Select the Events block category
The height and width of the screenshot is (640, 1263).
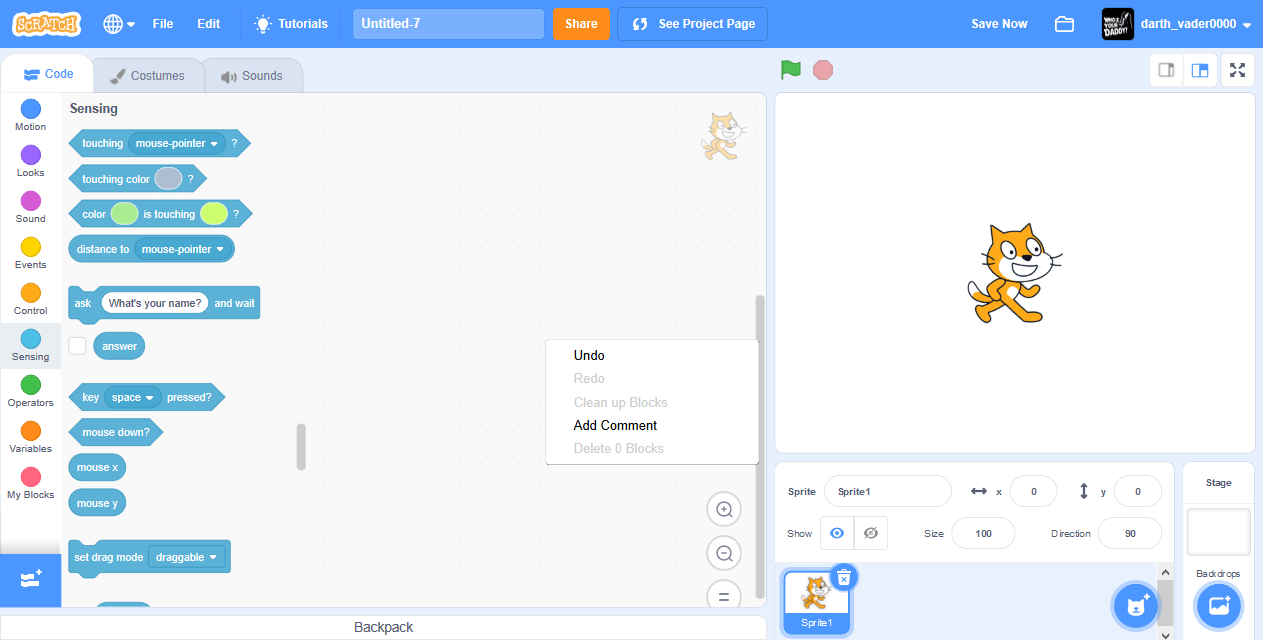click(31, 253)
